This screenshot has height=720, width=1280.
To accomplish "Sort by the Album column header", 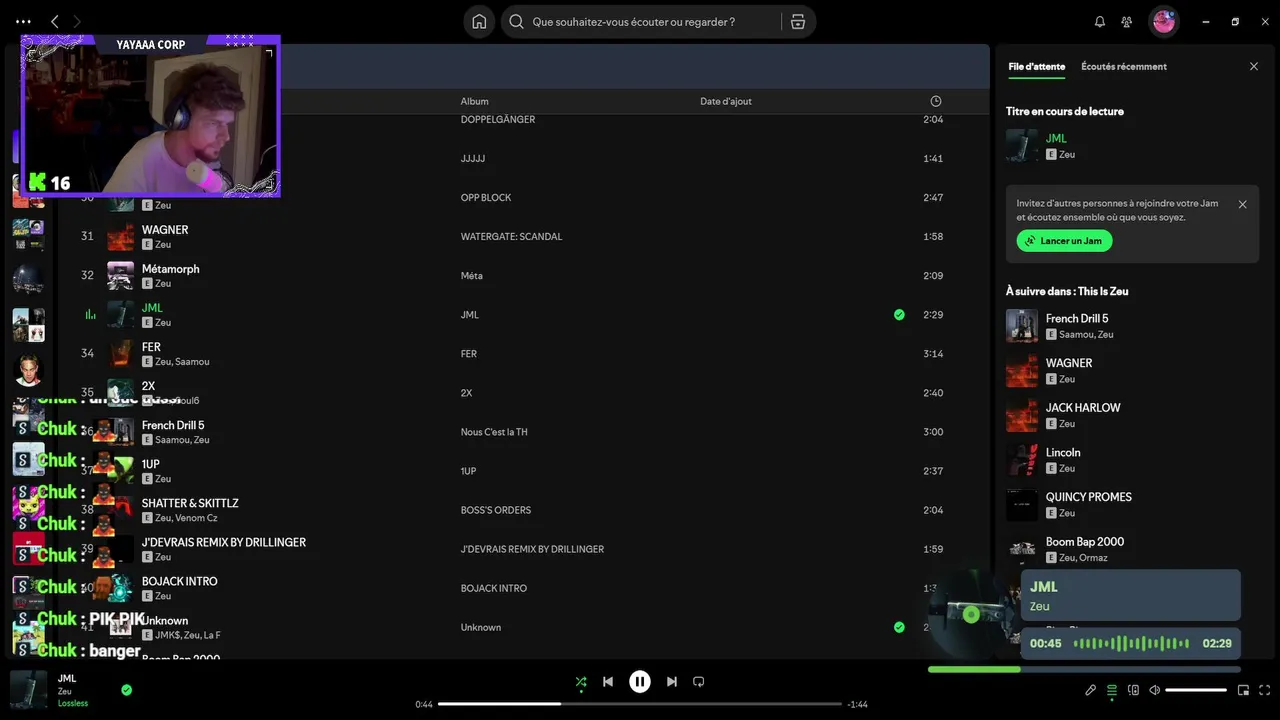I will click(x=474, y=102).
